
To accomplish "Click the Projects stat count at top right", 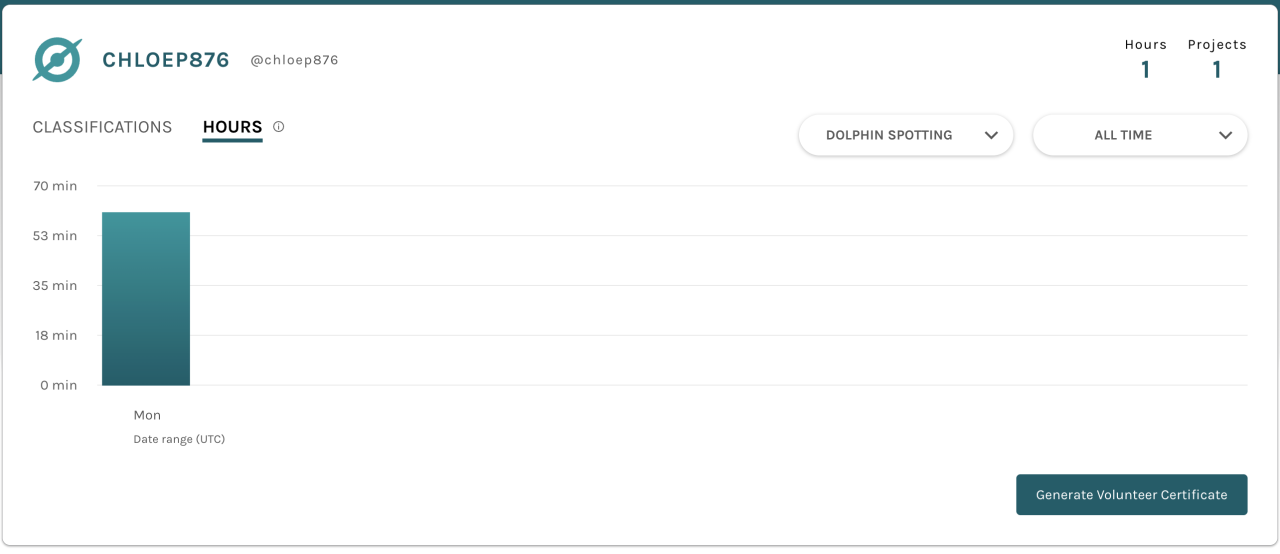I will click(1216, 70).
